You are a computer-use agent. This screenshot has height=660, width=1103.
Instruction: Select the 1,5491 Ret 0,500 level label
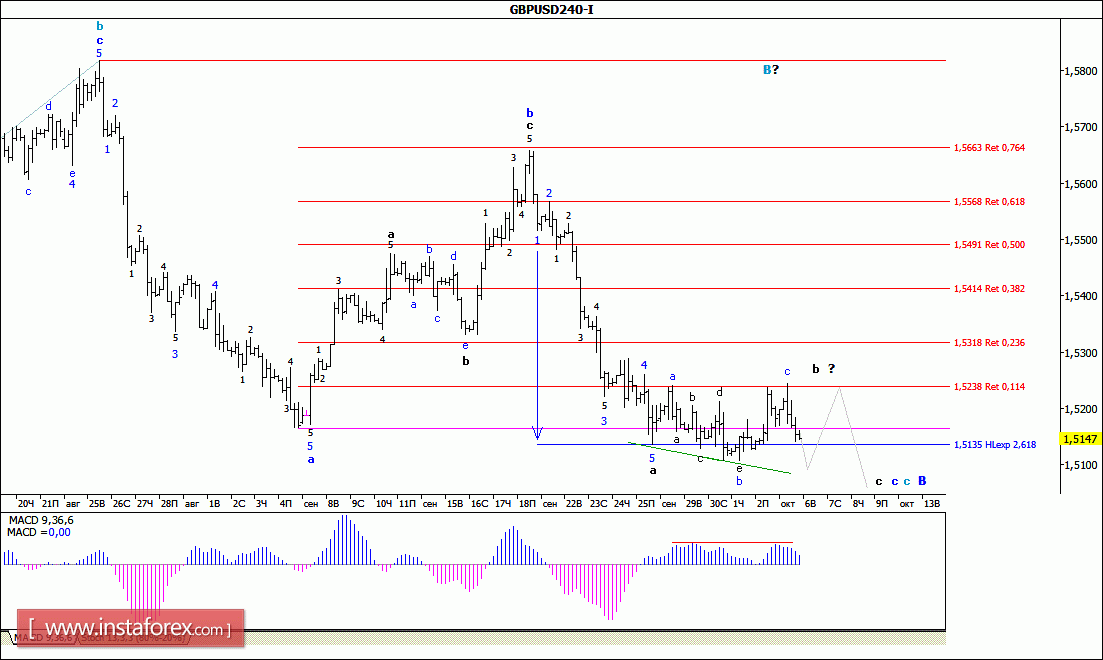989,245
